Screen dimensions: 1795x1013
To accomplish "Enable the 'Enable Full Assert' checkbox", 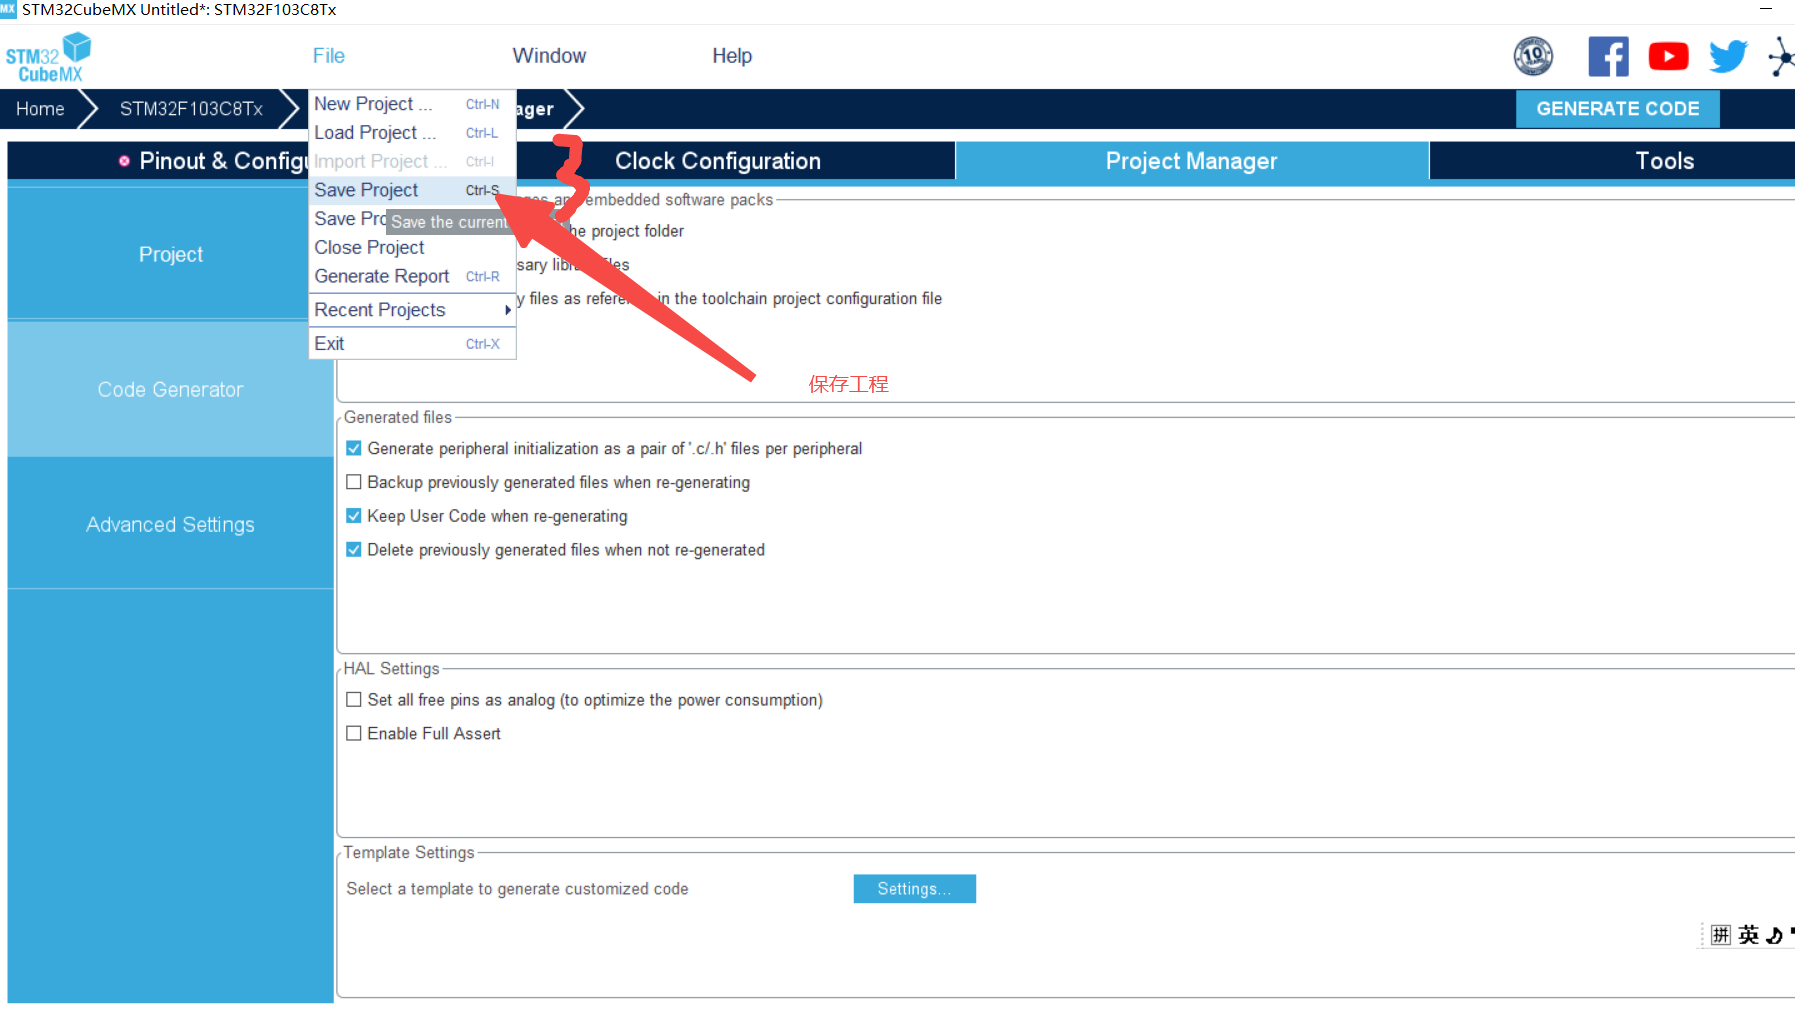I will tap(354, 734).
